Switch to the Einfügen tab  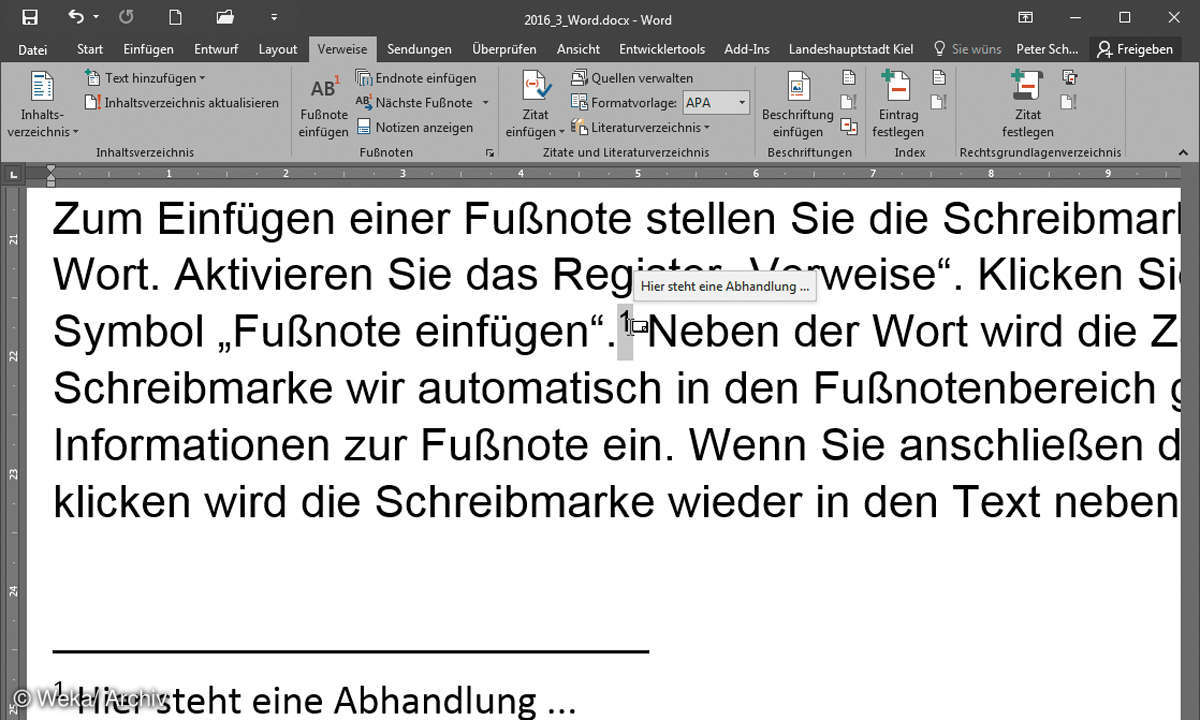148,49
